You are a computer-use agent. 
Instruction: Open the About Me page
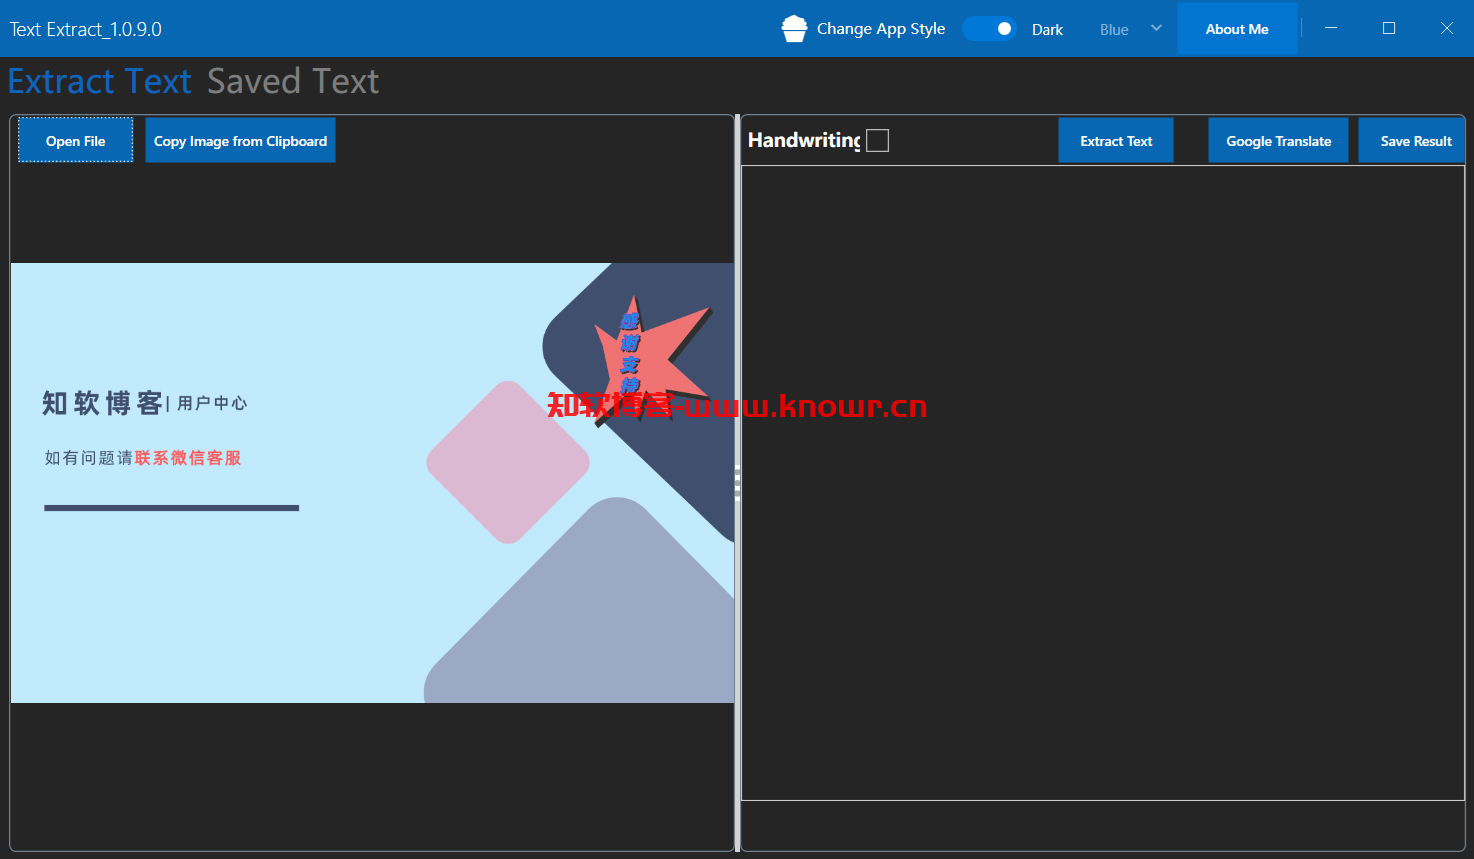1237,29
